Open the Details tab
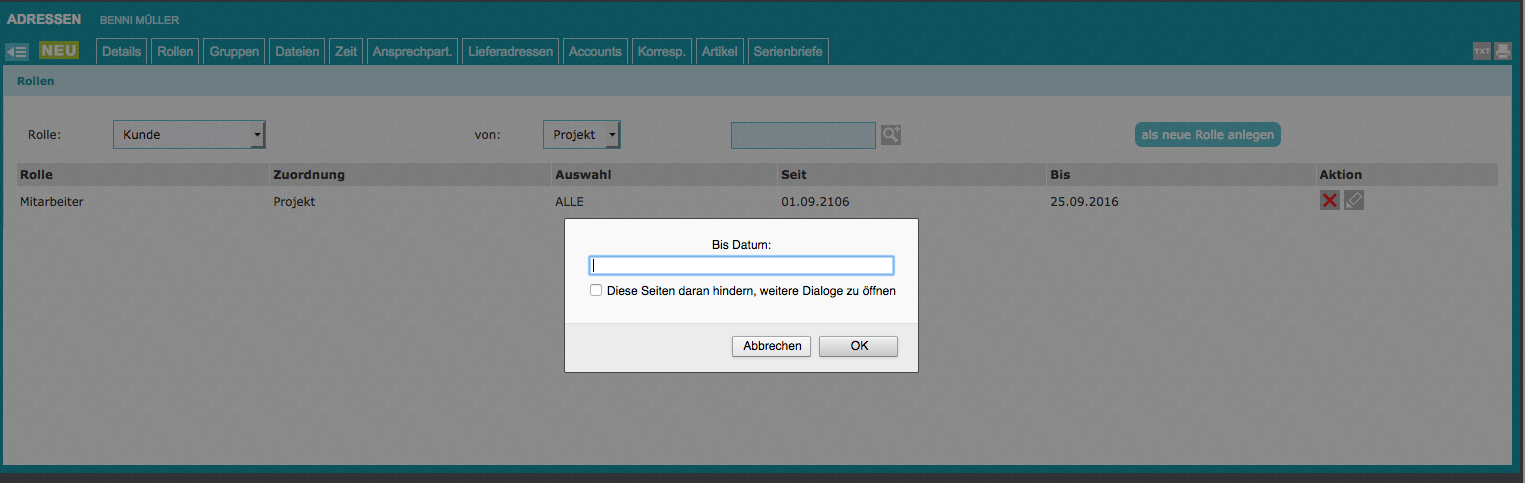 click(x=121, y=52)
